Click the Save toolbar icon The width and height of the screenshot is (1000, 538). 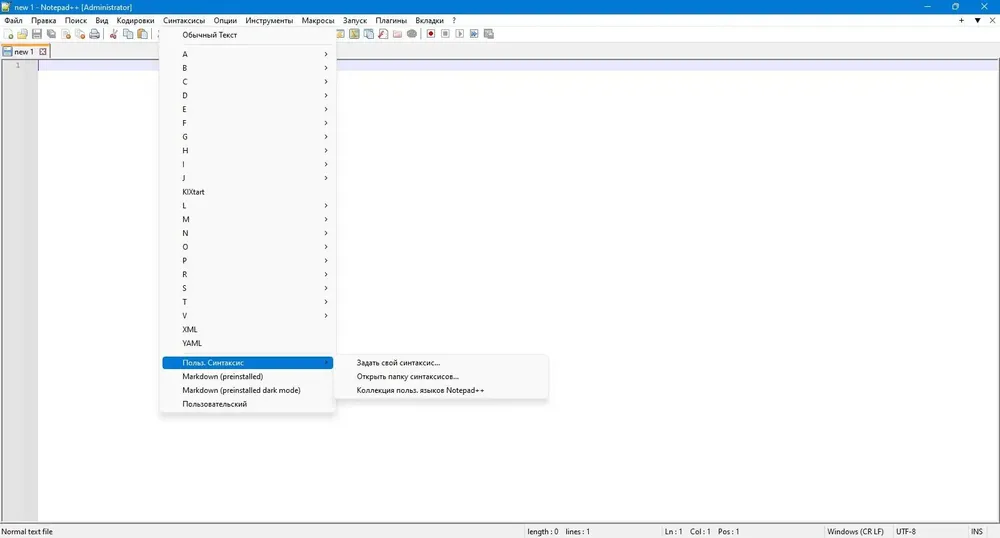pos(37,34)
